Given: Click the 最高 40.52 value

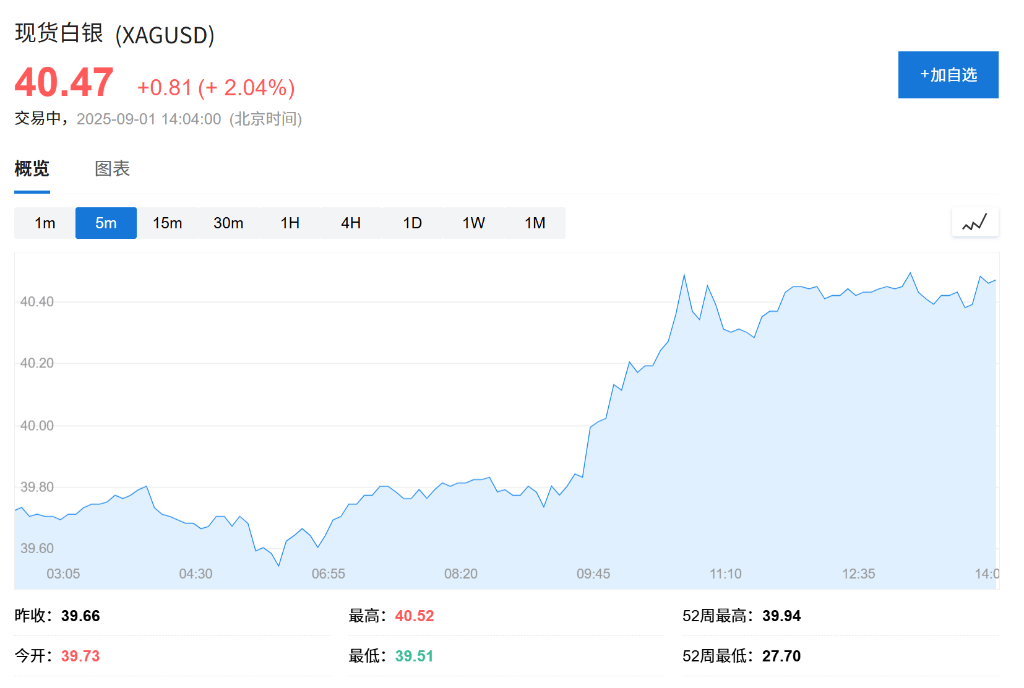Looking at the screenshot, I should [414, 615].
